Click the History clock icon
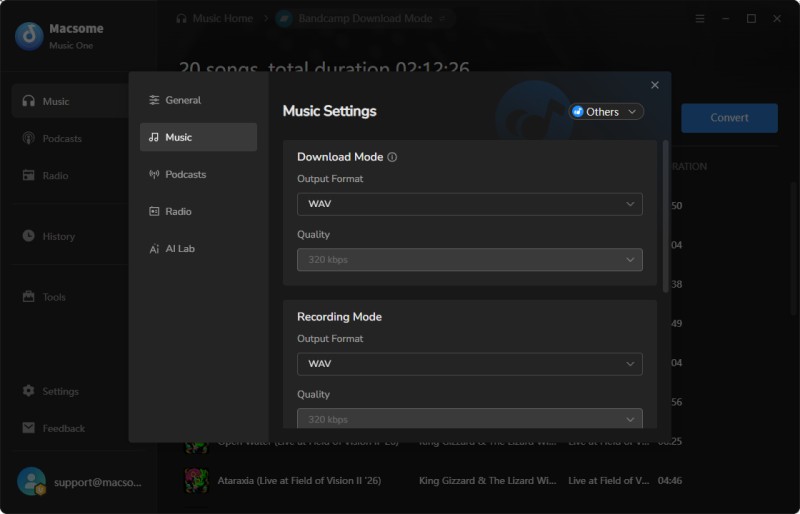Image resolution: width=800 pixels, height=514 pixels. coord(29,236)
